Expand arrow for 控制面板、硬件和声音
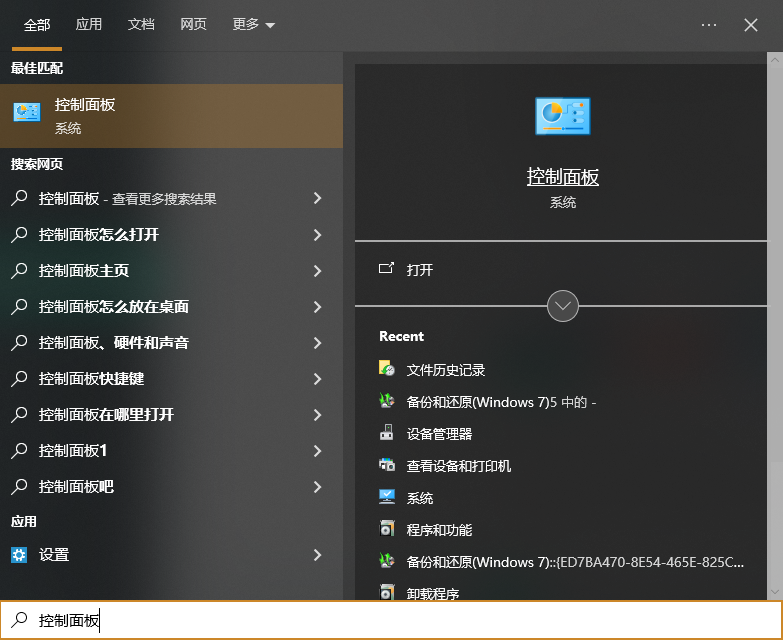The height and width of the screenshot is (640, 783). click(x=317, y=342)
